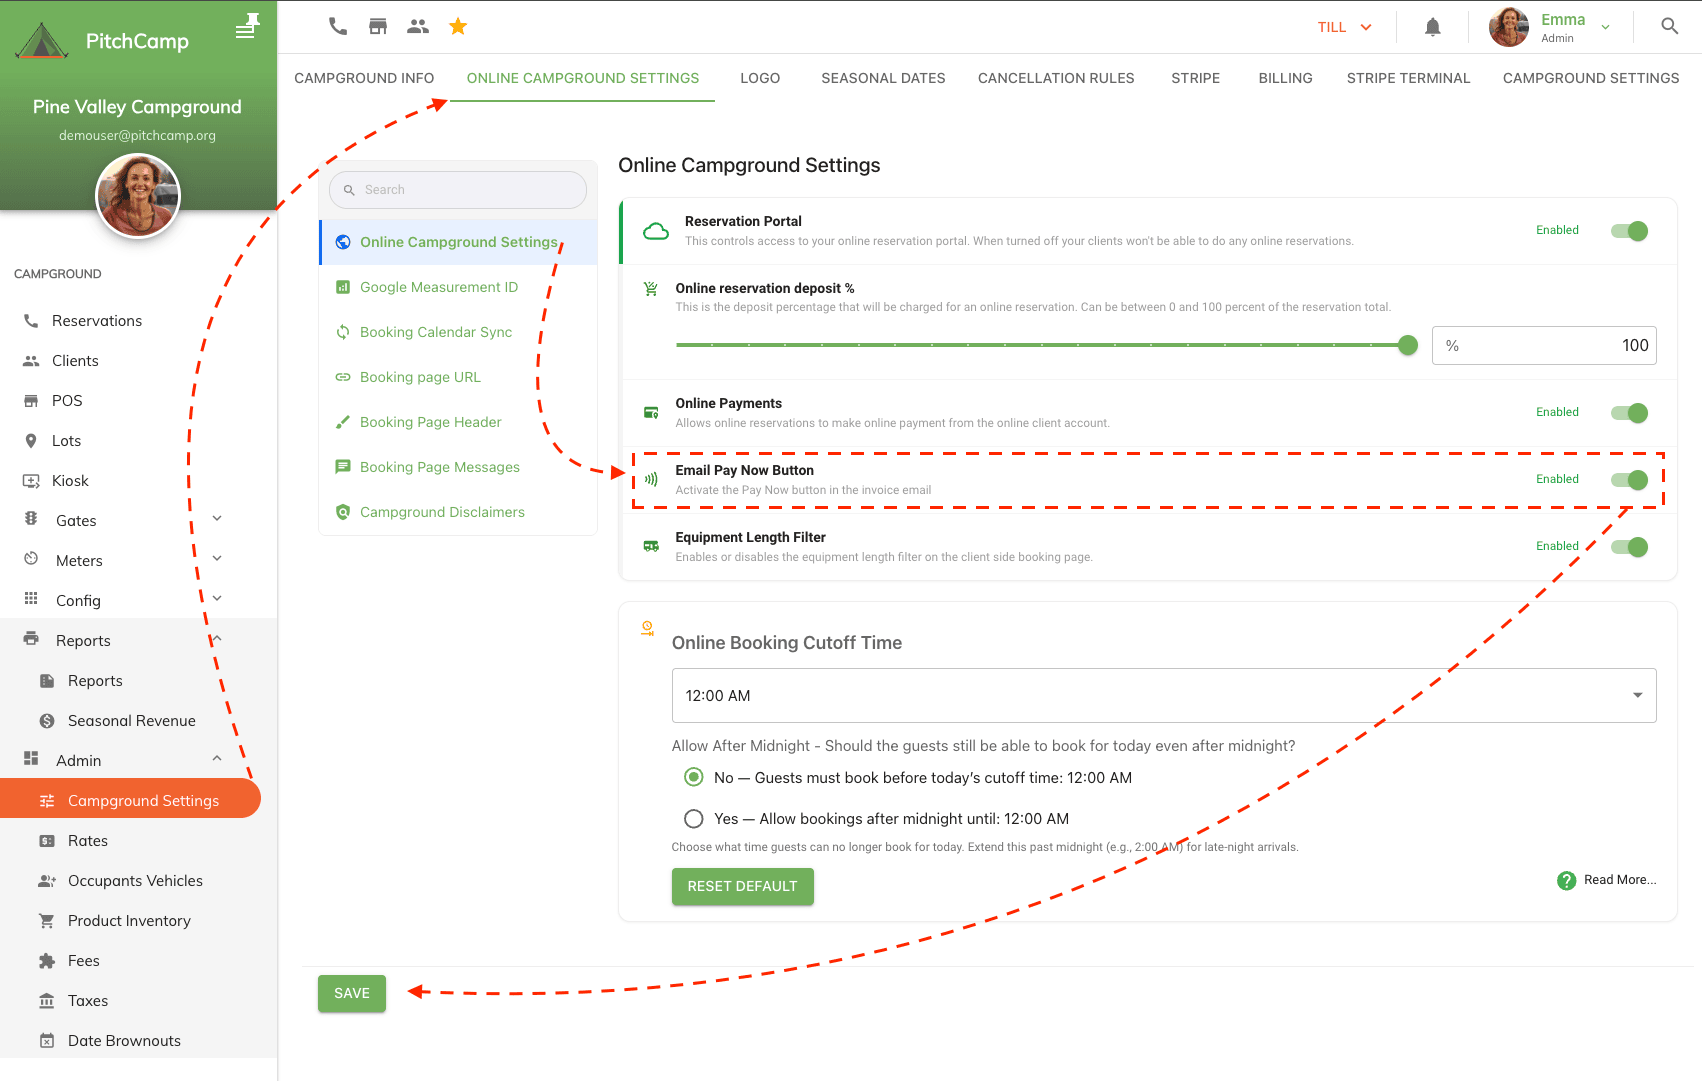
Task: Open the store icon in top toolbar
Action: click(x=378, y=27)
